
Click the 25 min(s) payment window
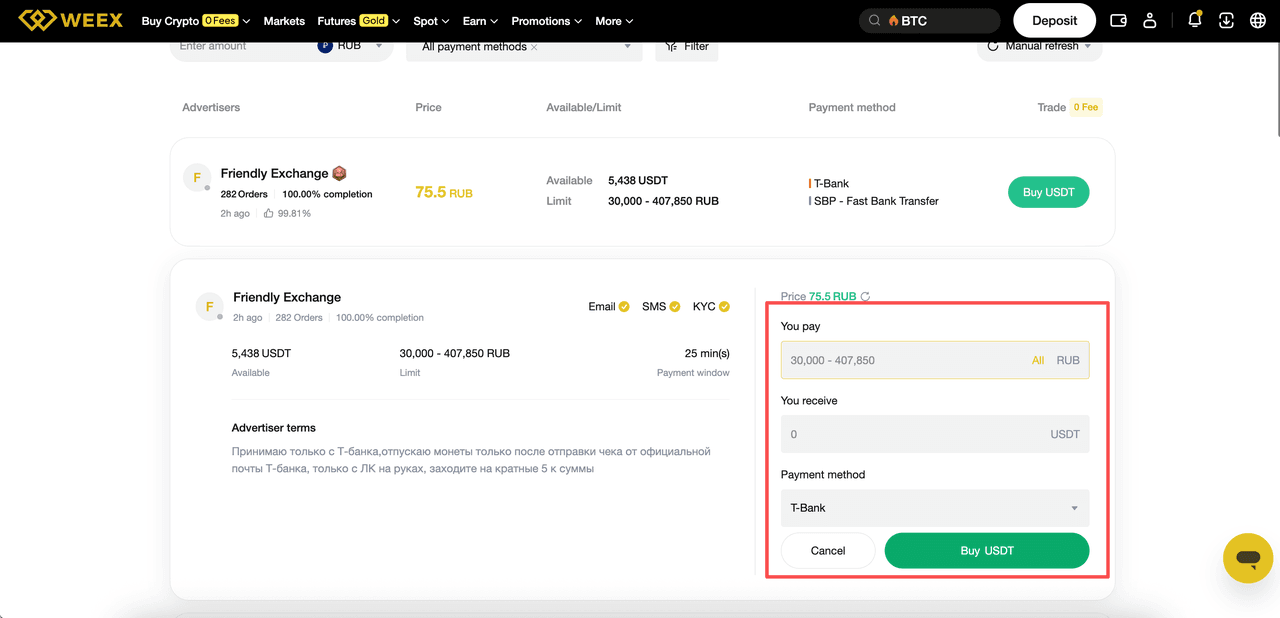click(x=707, y=353)
